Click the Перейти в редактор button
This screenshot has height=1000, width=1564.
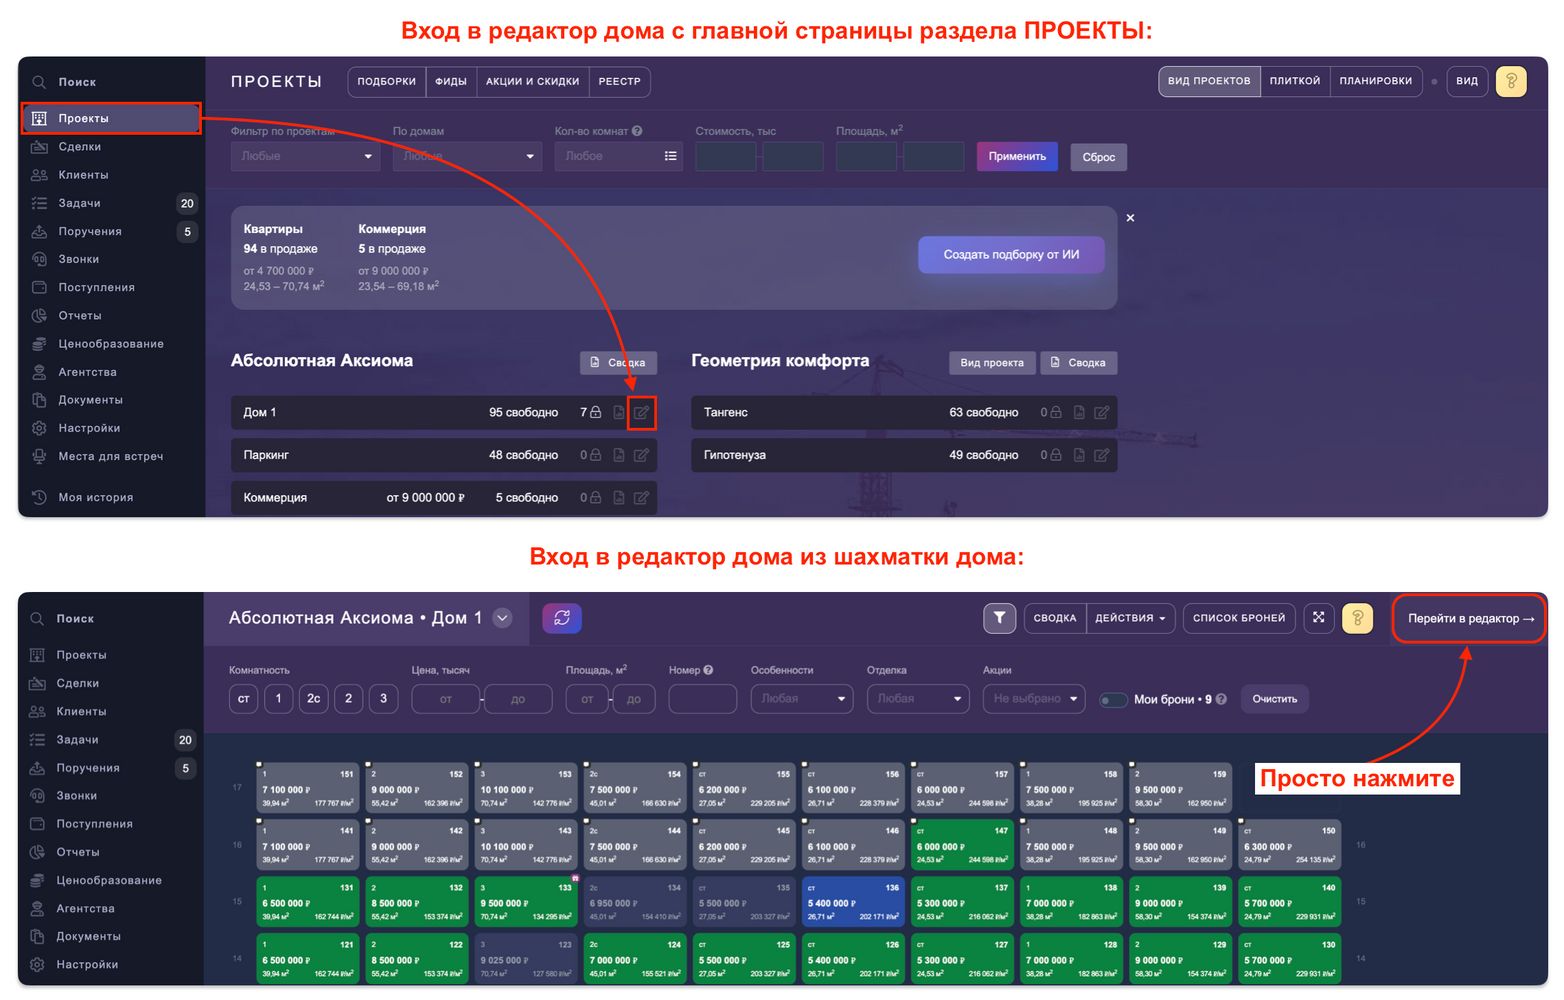click(x=1470, y=619)
